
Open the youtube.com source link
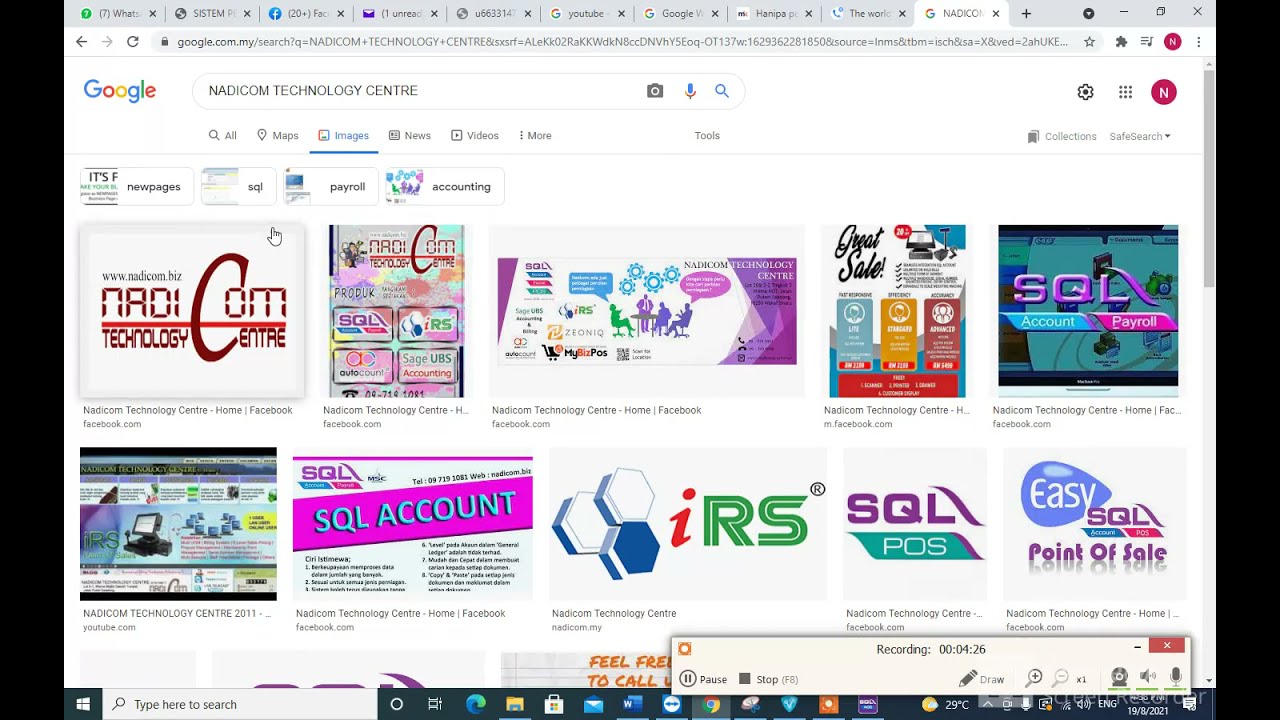(109, 628)
